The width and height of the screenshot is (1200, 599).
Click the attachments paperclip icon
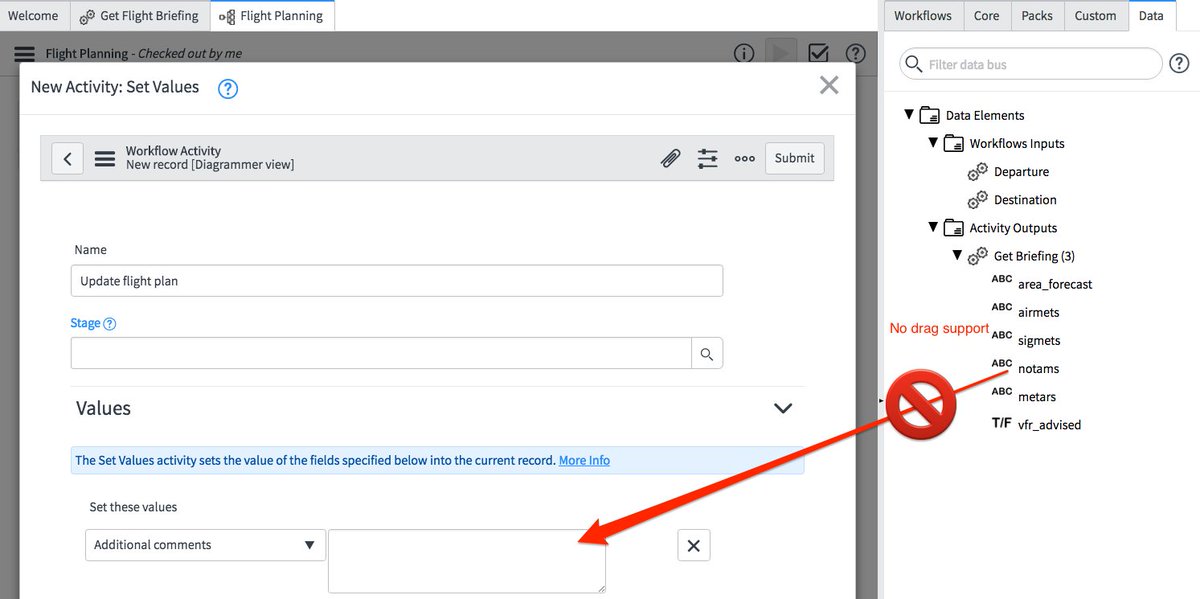pos(671,158)
